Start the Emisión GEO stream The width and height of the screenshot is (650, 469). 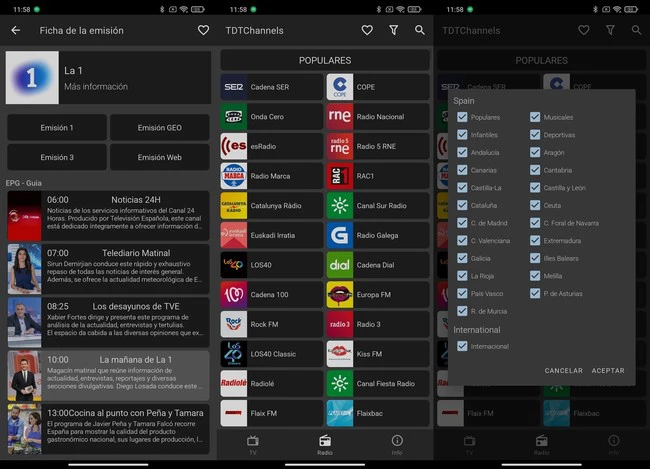click(x=160, y=128)
